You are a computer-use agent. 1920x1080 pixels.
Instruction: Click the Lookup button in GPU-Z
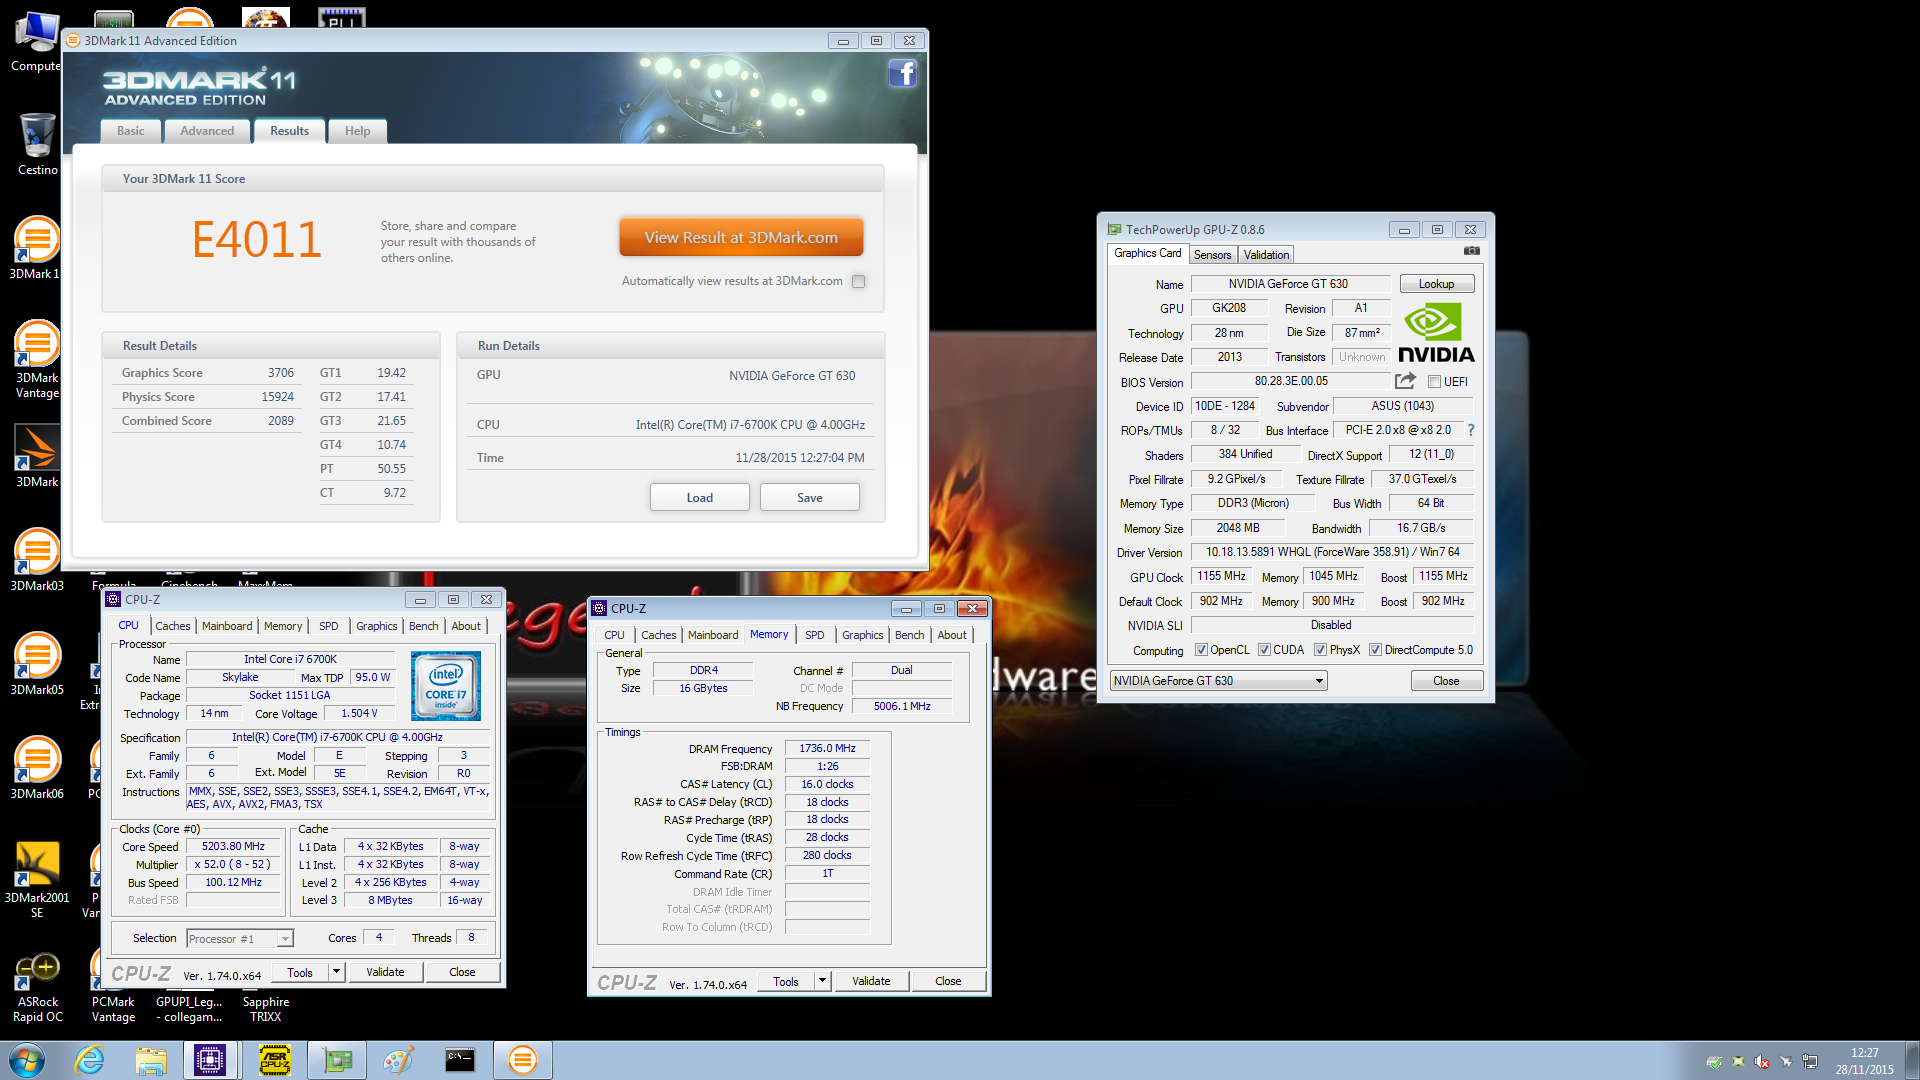pos(1436,284)
